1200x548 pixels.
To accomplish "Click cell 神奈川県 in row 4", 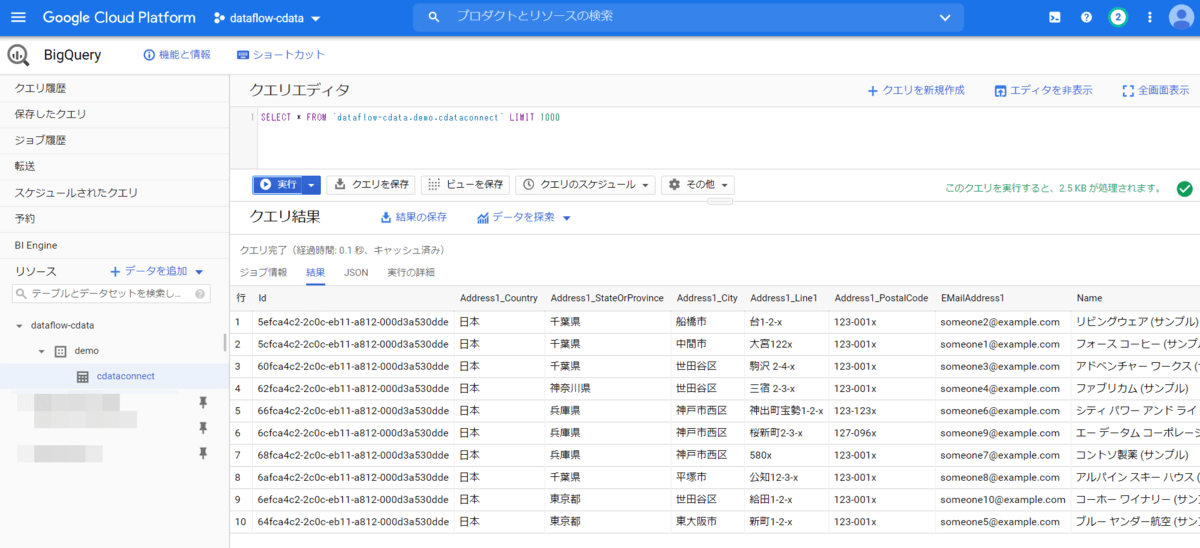I will 570,388.
